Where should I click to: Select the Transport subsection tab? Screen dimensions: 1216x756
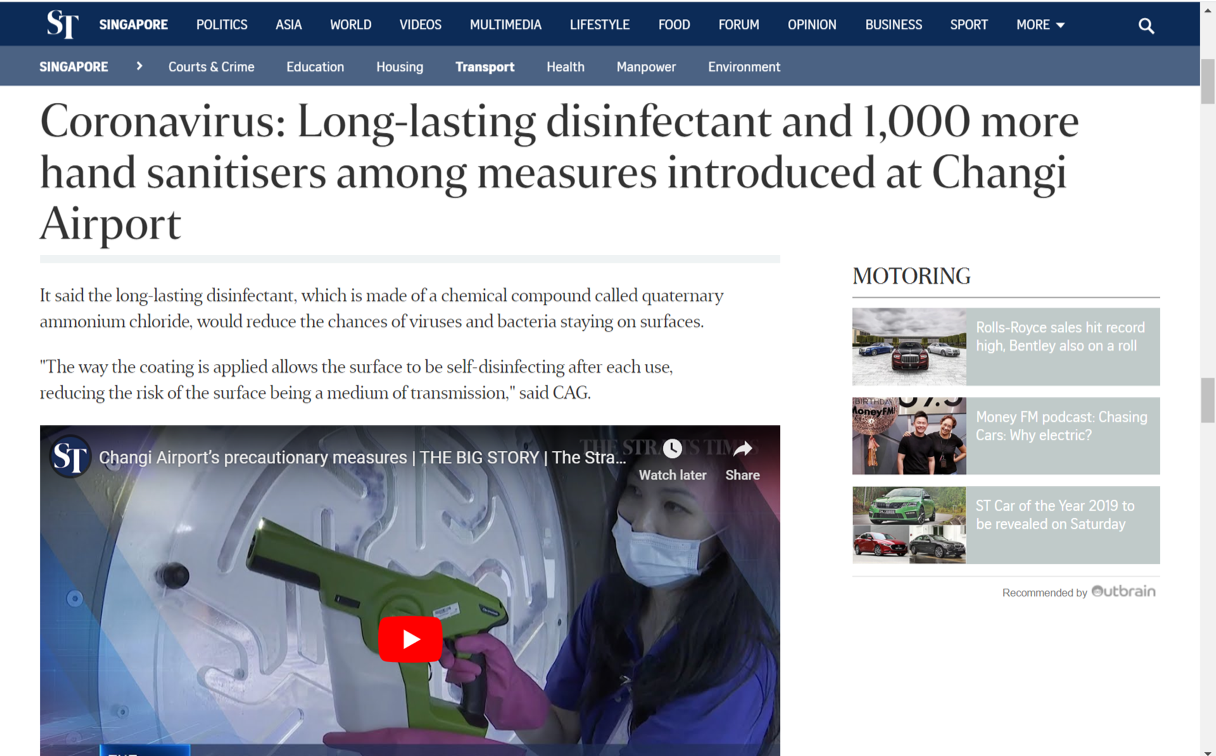(x=485, y=67)
